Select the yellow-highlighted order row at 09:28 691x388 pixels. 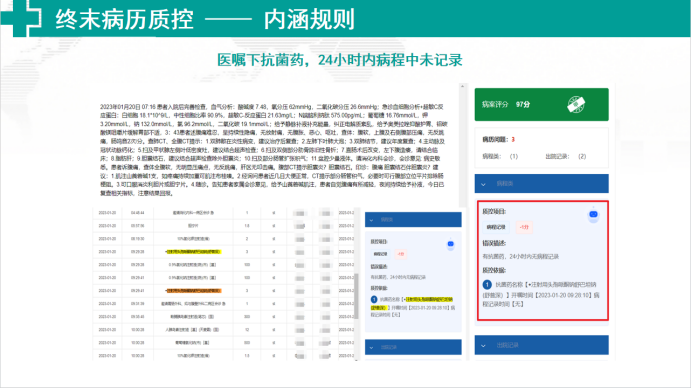(x=223, y=252)
